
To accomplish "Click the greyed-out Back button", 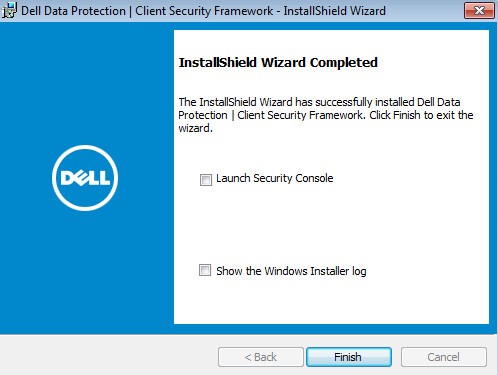I will pyautogui.click(x=261, y=357).
